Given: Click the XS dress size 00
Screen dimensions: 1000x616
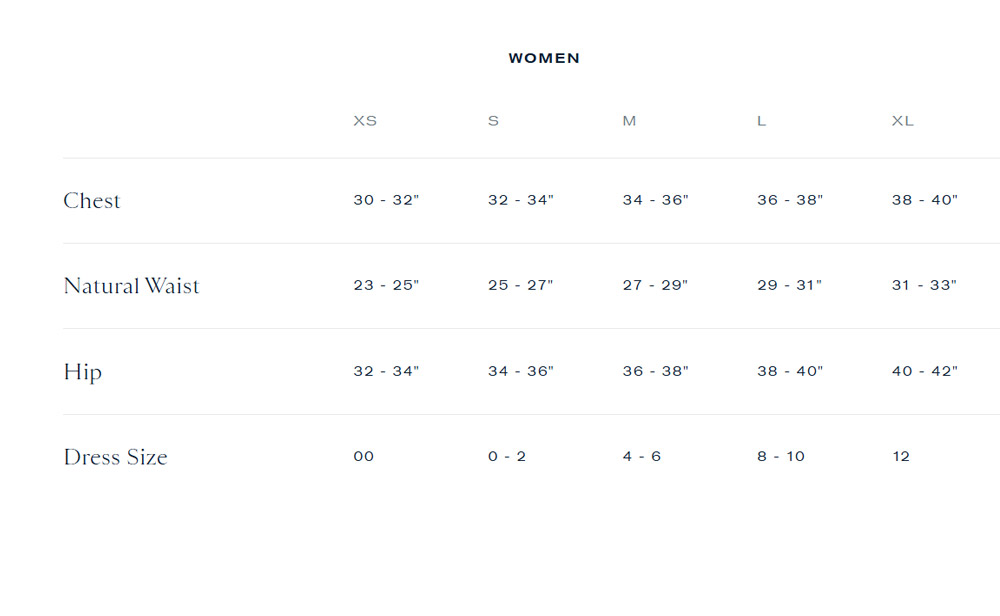Looking at the screenshot, I should click(x=364, y=457).
